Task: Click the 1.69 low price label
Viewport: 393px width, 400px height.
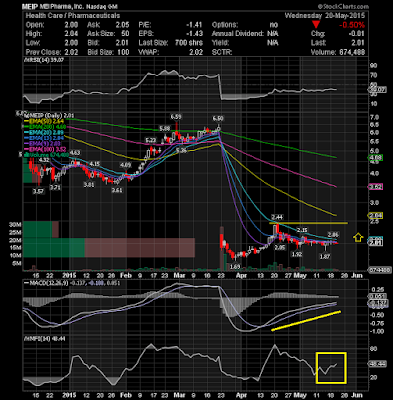Action: coord(235,266)
